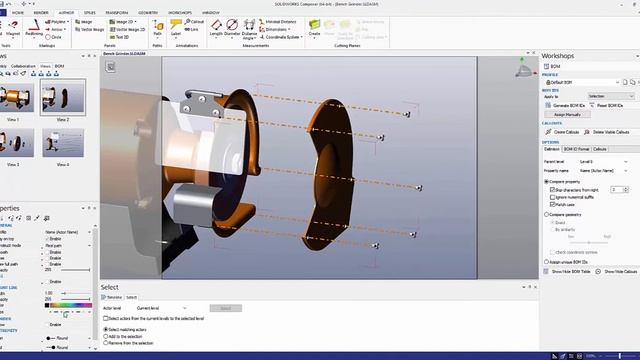The image size is (640, 360).
Task: Select the View 4 thumbnail
Action: coord(63,143)
